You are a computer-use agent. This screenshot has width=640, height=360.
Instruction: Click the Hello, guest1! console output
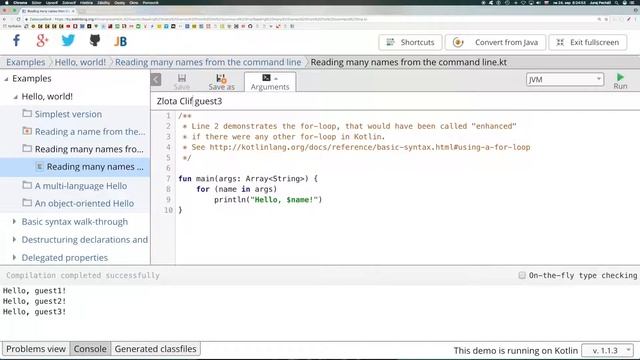34,291
